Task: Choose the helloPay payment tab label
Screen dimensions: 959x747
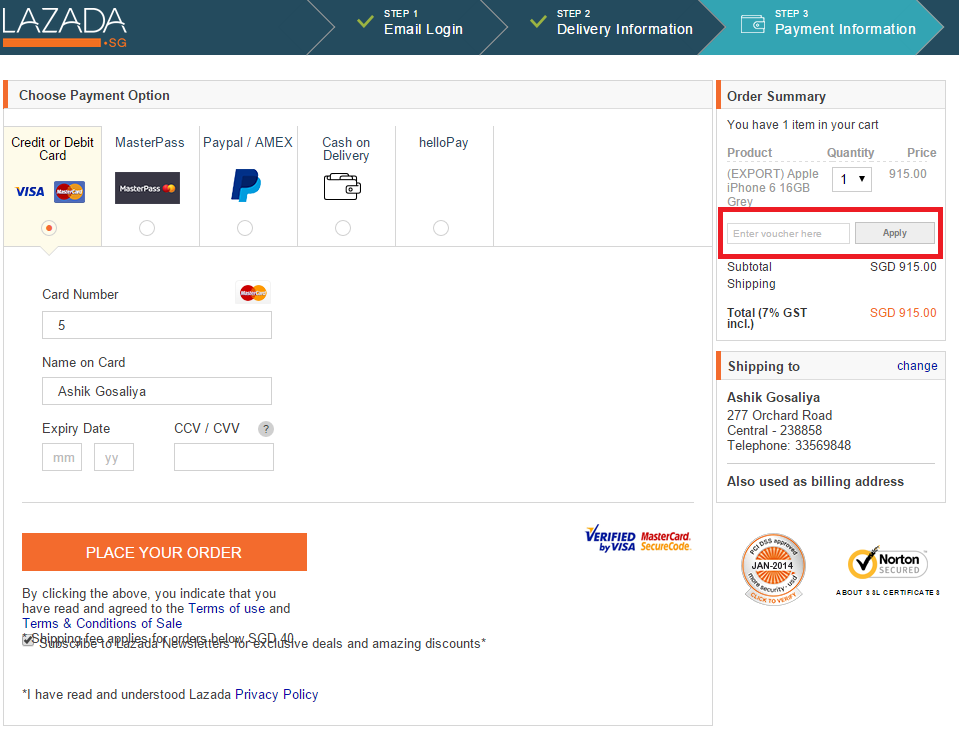Action: coord(443,143)
